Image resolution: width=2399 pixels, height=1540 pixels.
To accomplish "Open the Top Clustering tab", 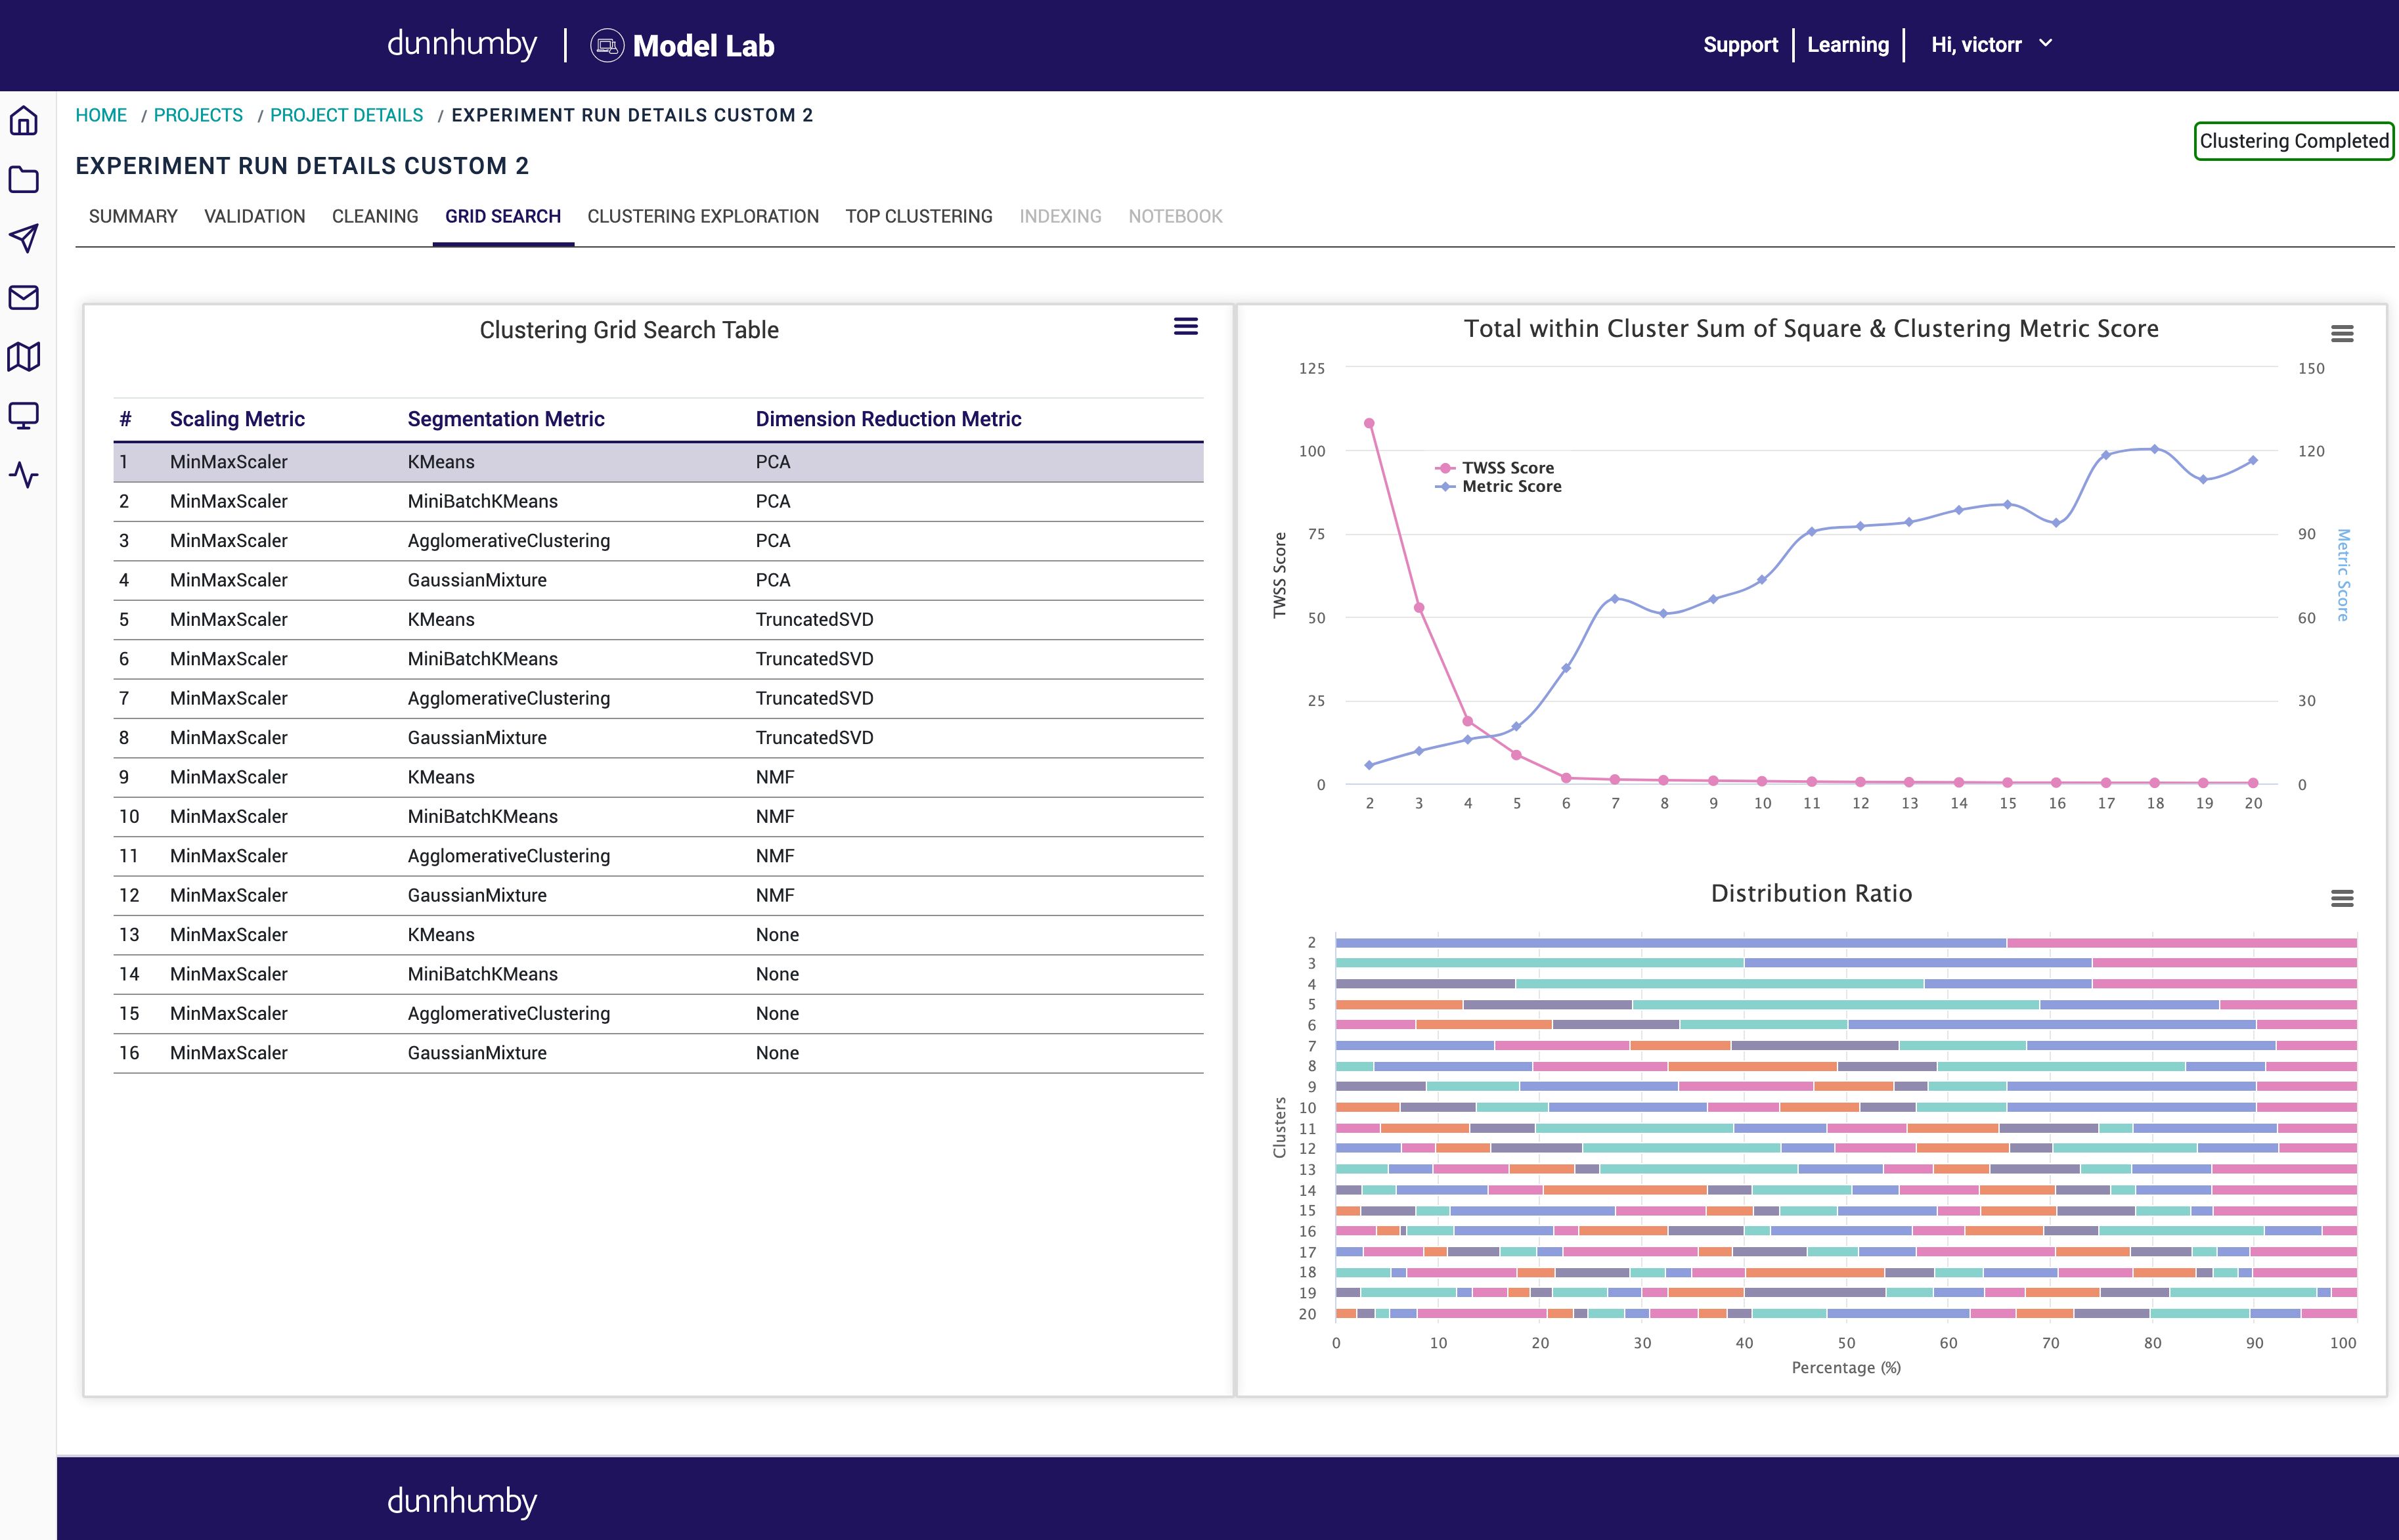I will coord(919,216).
